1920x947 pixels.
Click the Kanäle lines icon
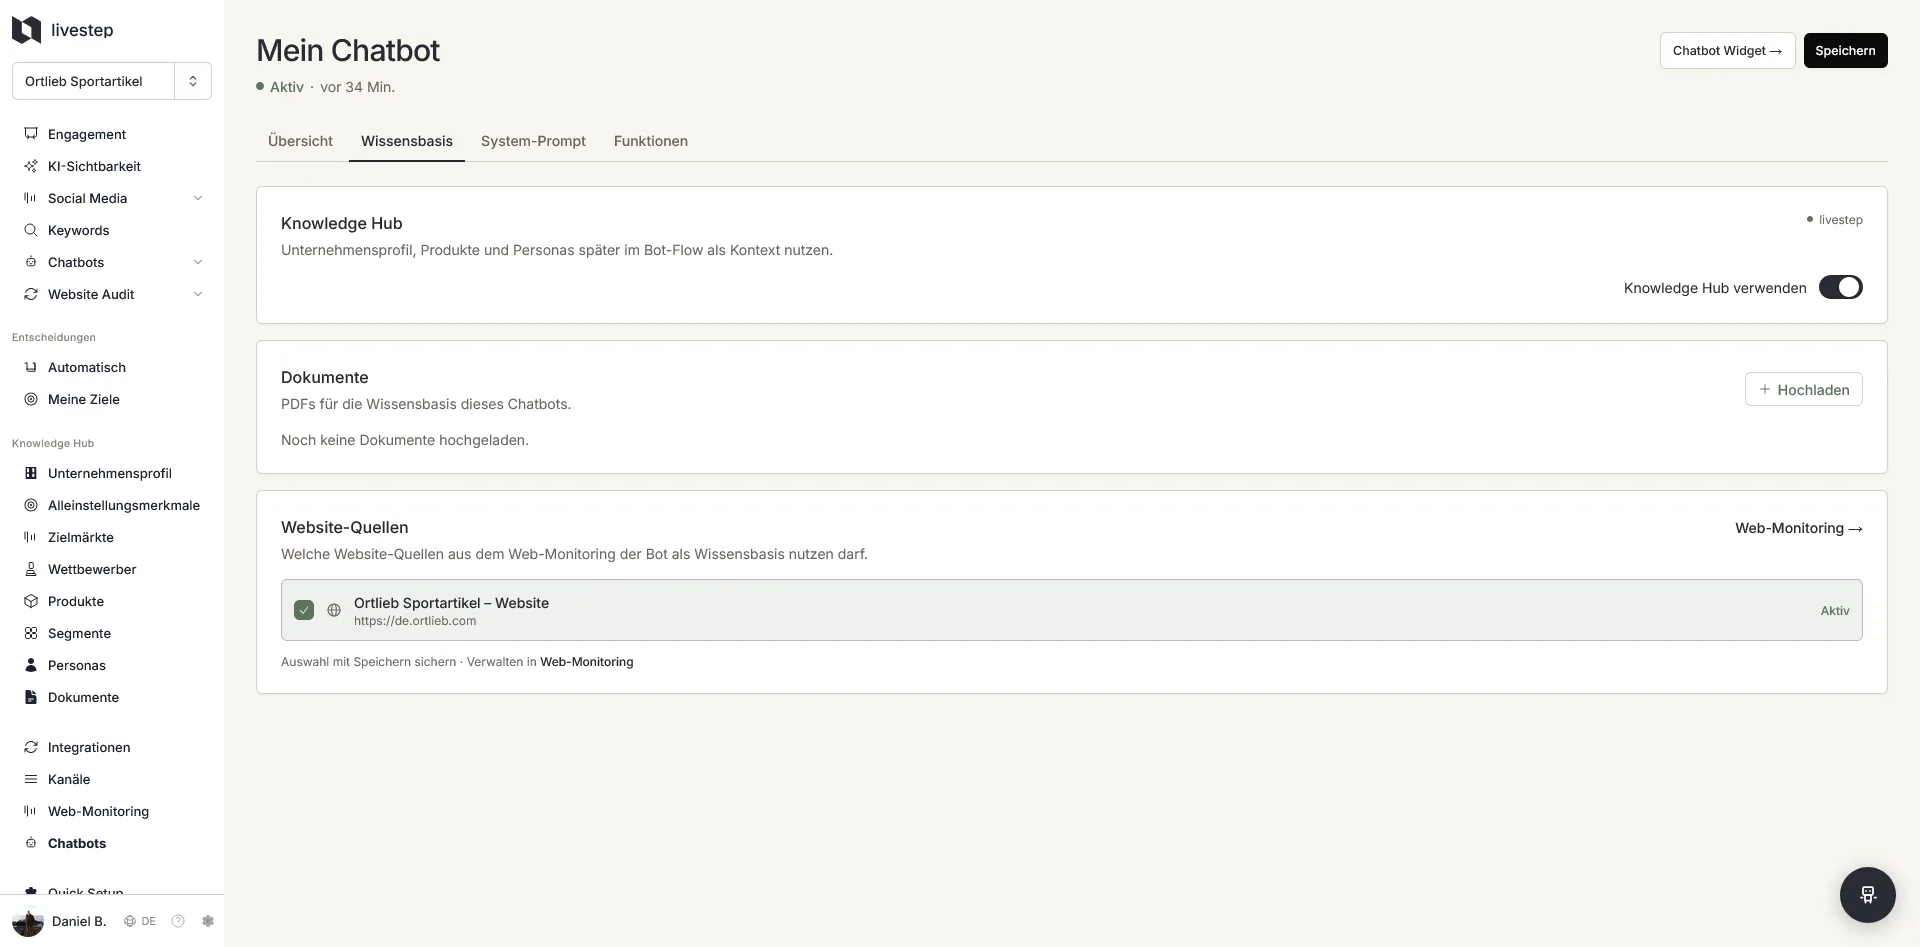coord(31,779)
